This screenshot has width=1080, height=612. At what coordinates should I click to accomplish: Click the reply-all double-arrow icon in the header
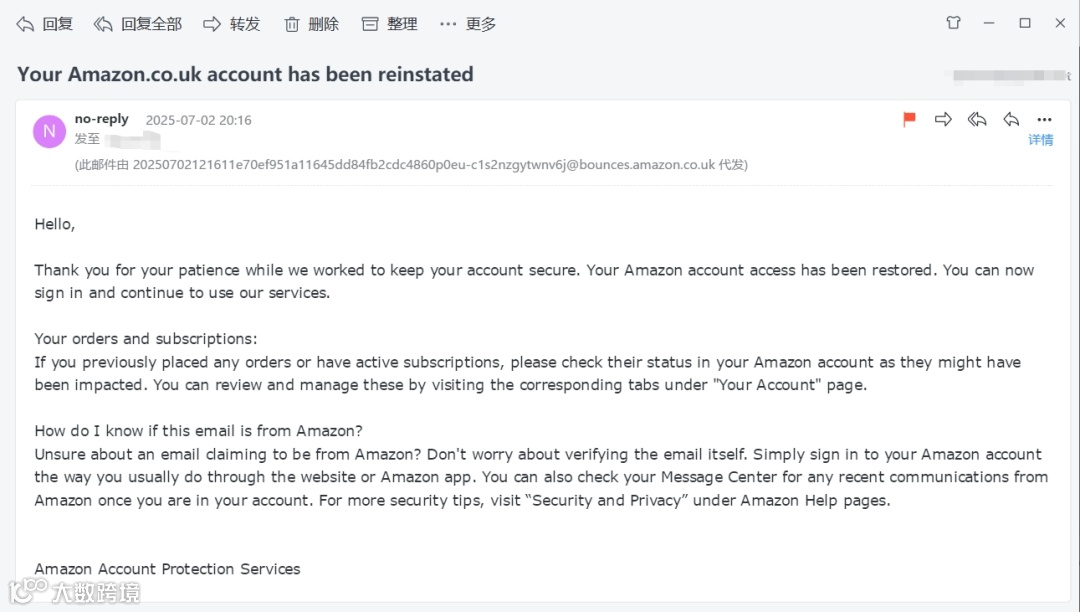(977, 120)
